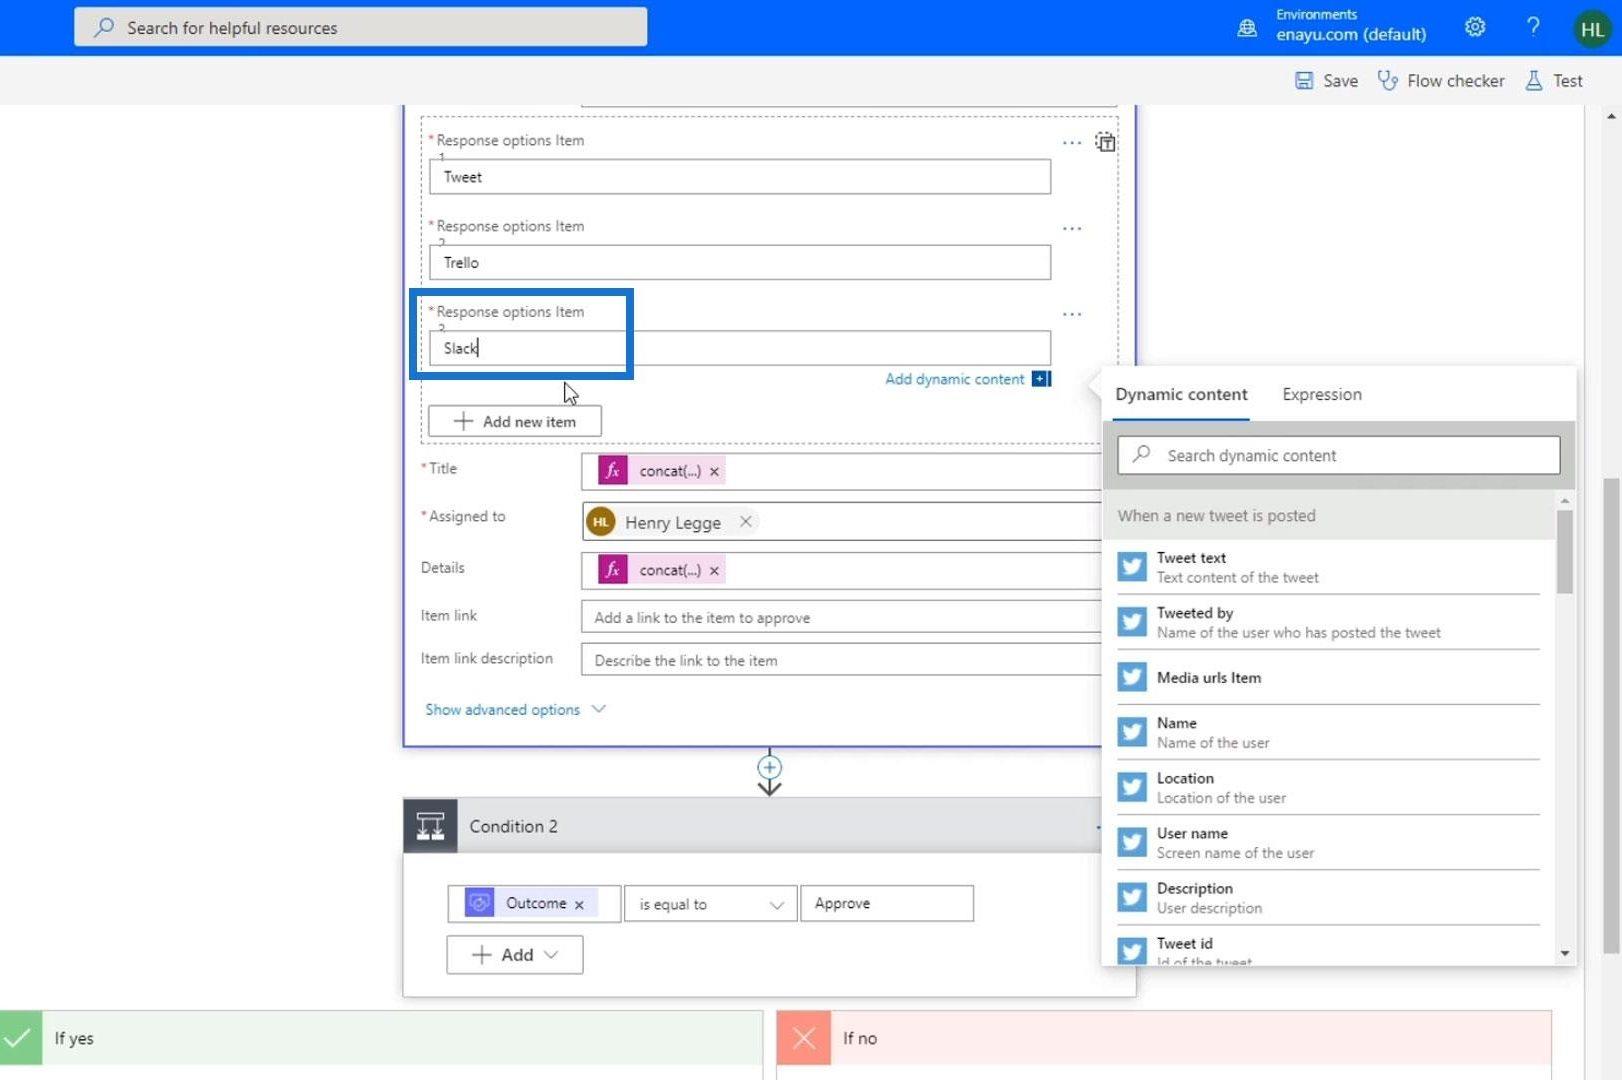Click the dynamic content scroll down arrow
This screenshot has width=1622, height=1080.
pyautogui.click(x=1565, y=954)
